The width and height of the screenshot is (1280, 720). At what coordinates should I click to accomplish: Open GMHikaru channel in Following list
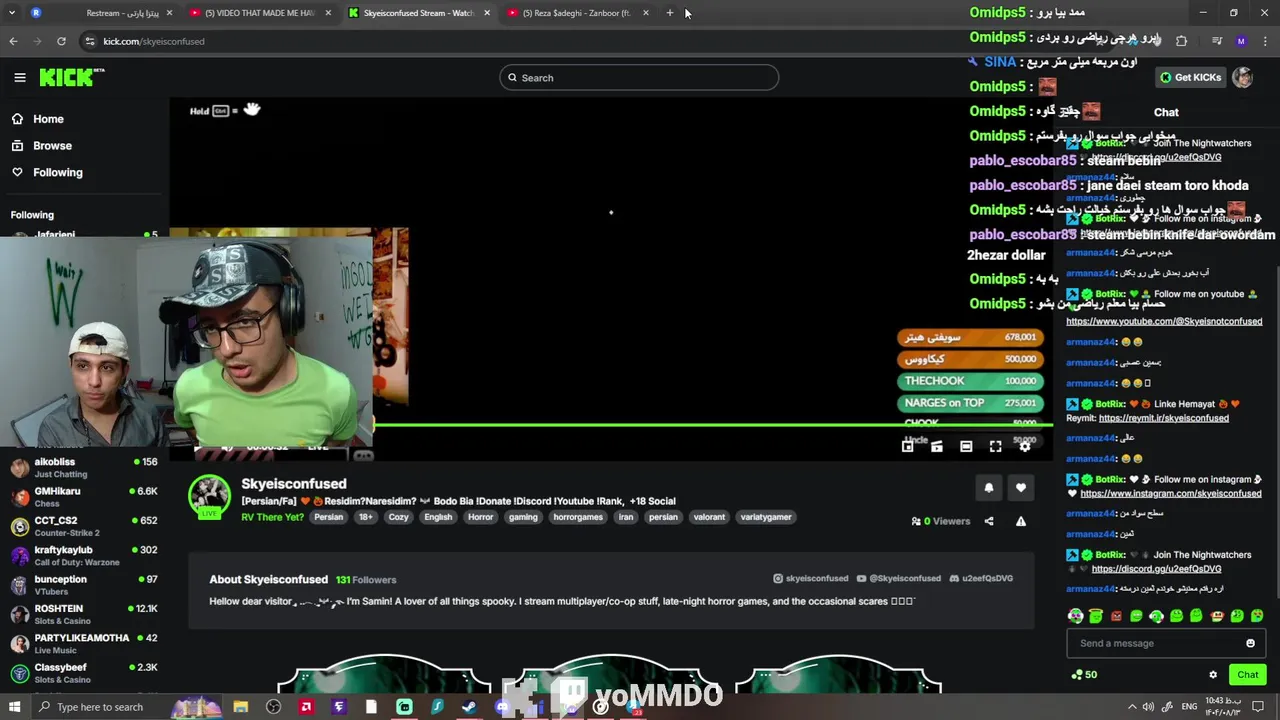(84, 497)
